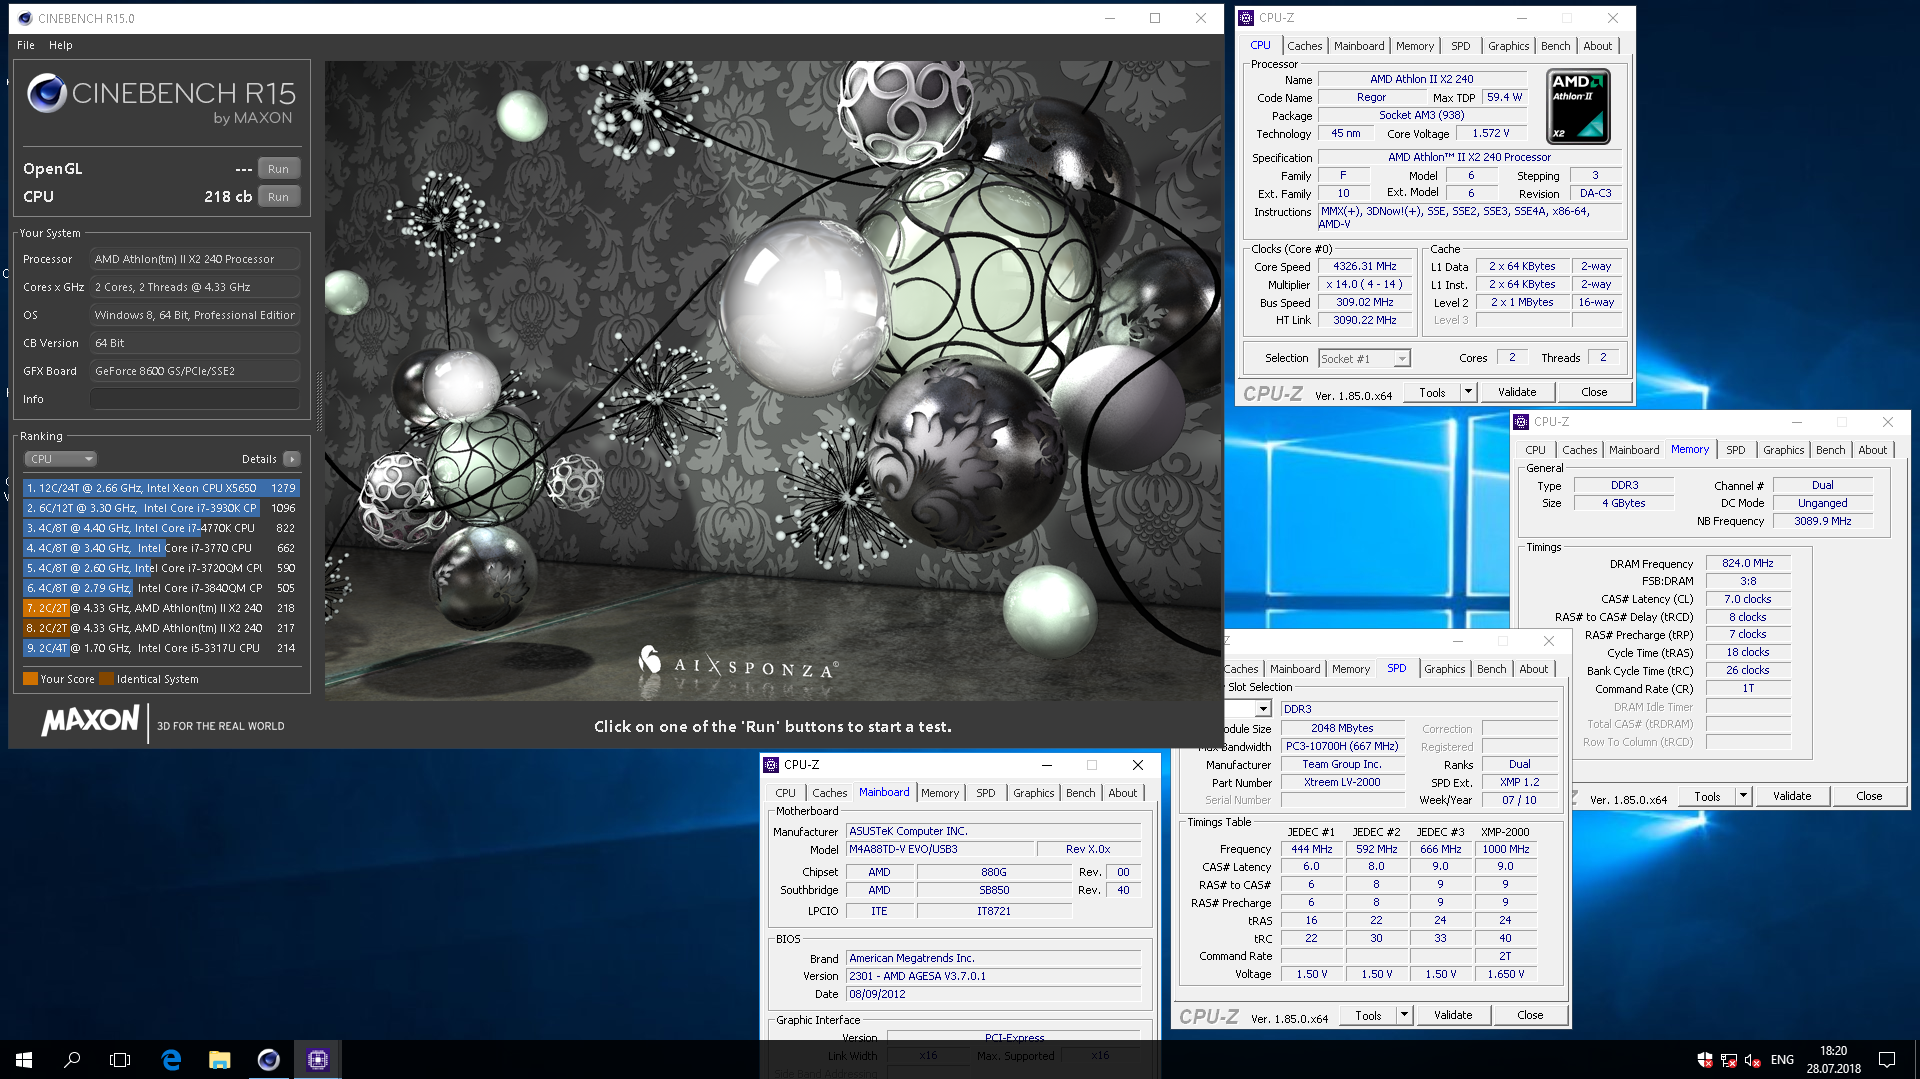The image size is (1920, 1079).
Task: Open taskbar search magnifier
Action: pyautogui.click(x=72, y=1059)
